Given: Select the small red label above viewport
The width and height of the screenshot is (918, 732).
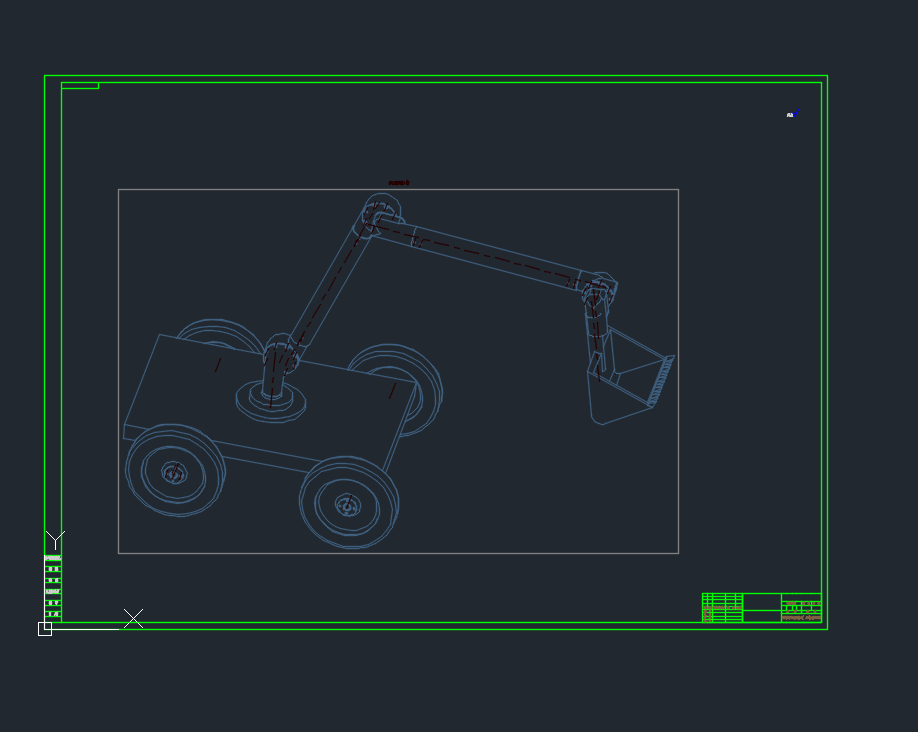Looking at the screenshot, I should 399,183.
